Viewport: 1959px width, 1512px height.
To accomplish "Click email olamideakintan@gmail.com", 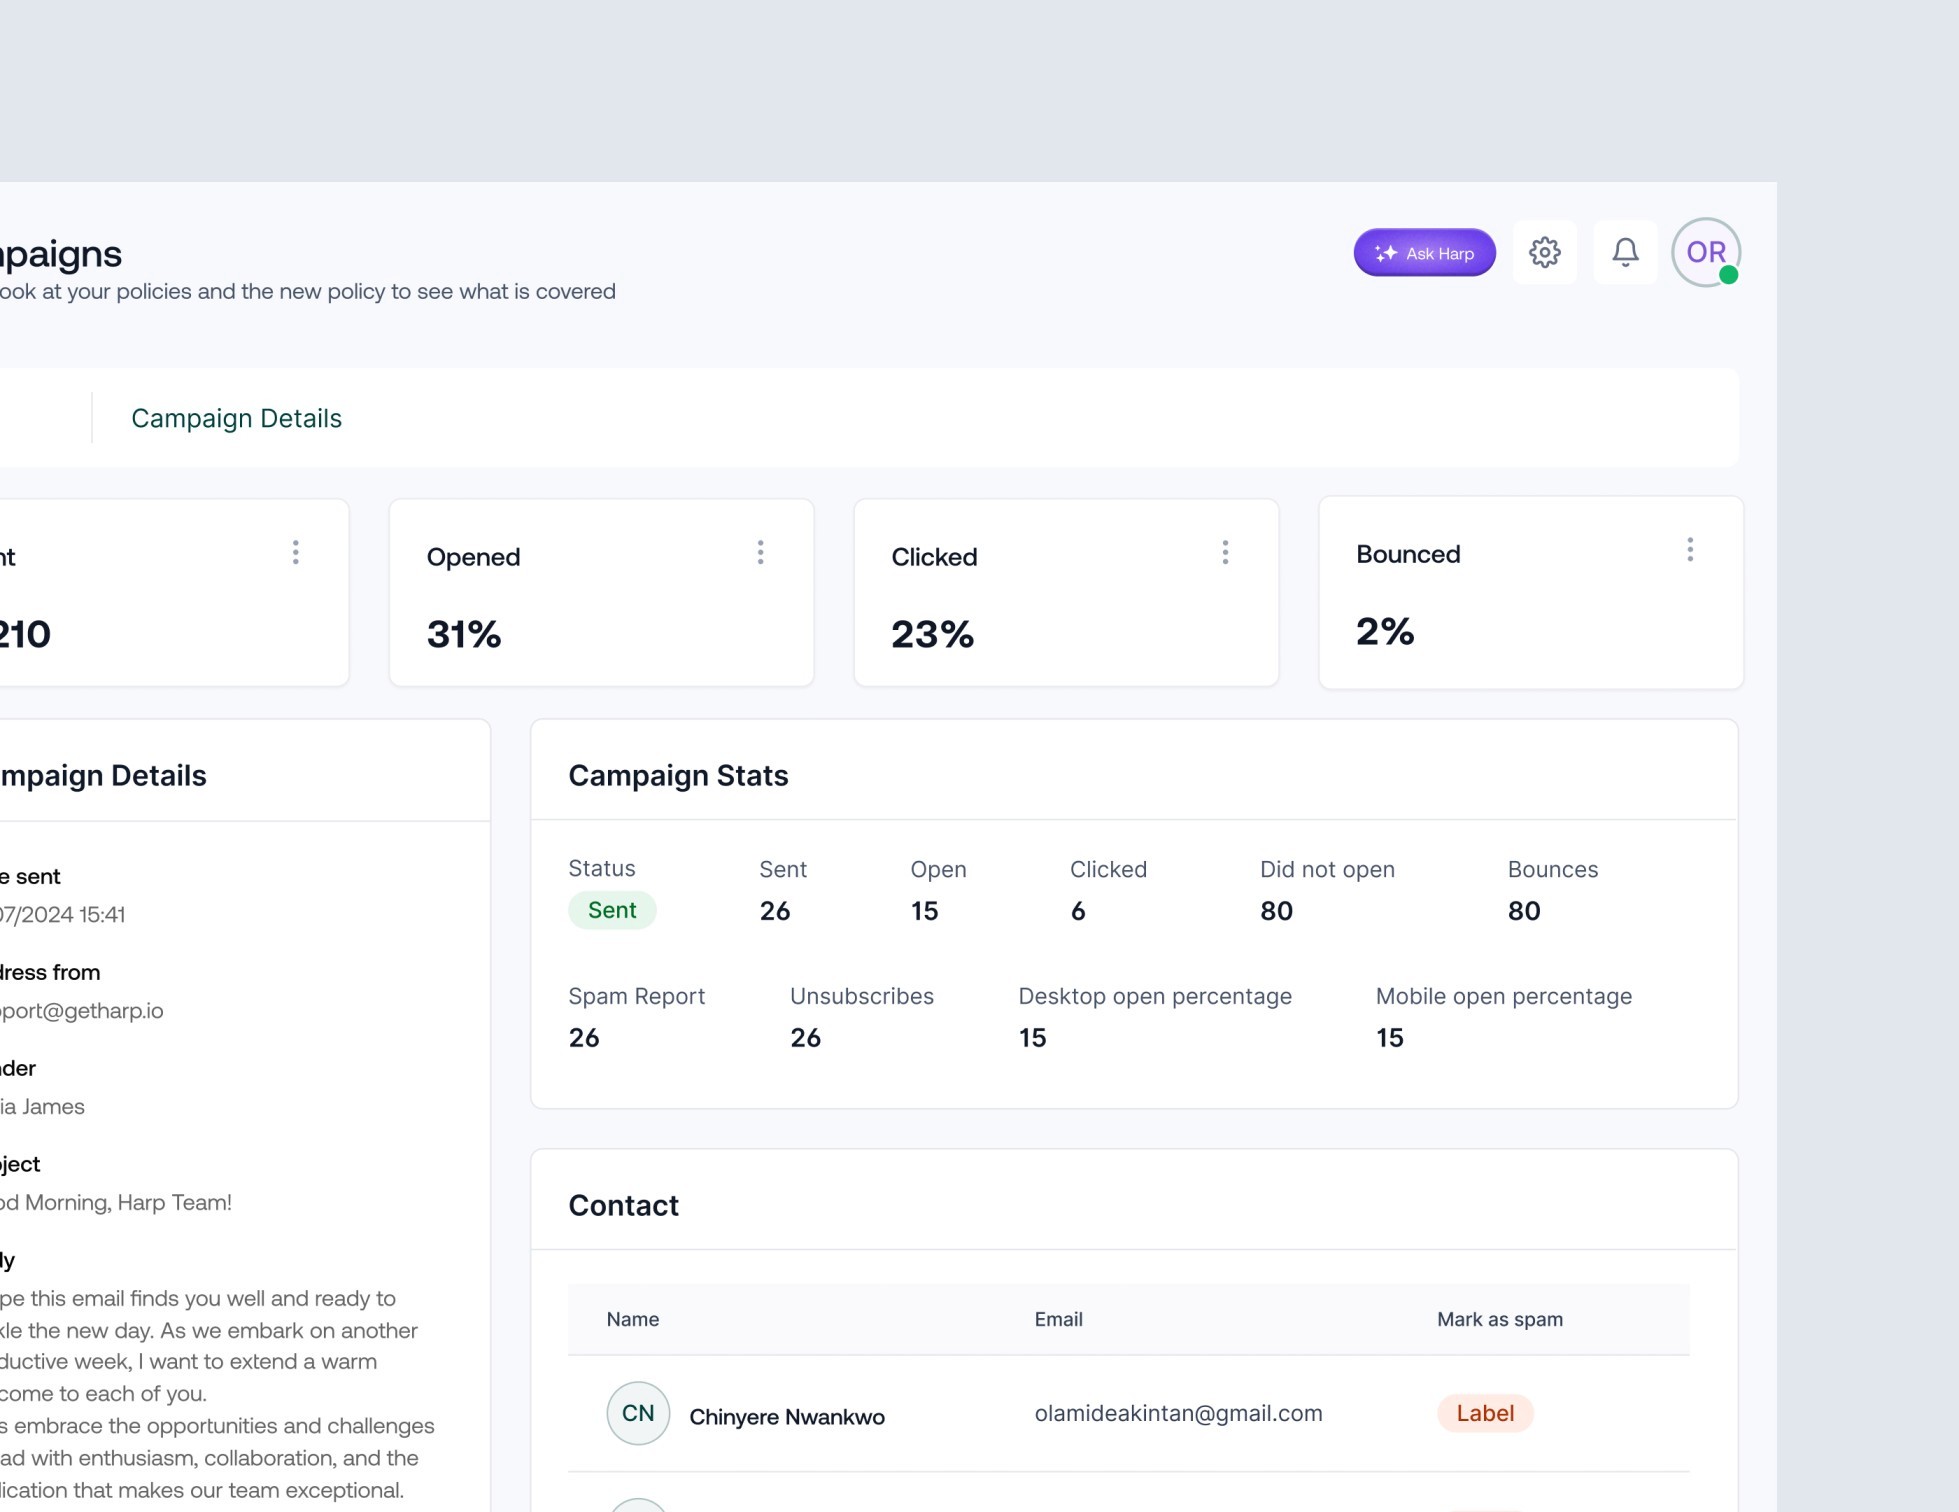I will pyautogui.click(x=1178, y=1413).
